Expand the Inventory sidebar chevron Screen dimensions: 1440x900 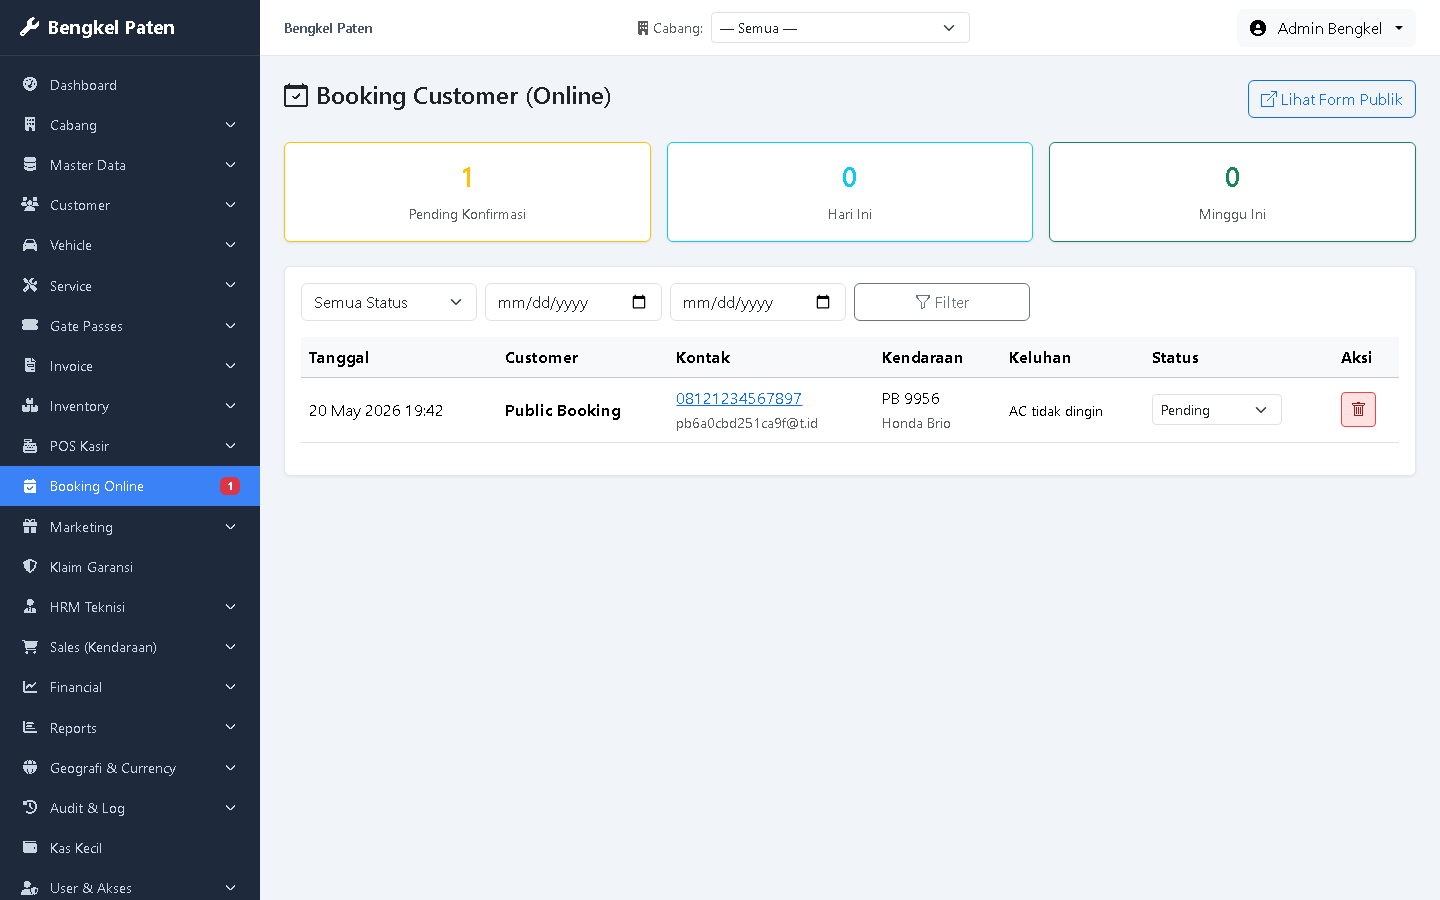point(231,406)
